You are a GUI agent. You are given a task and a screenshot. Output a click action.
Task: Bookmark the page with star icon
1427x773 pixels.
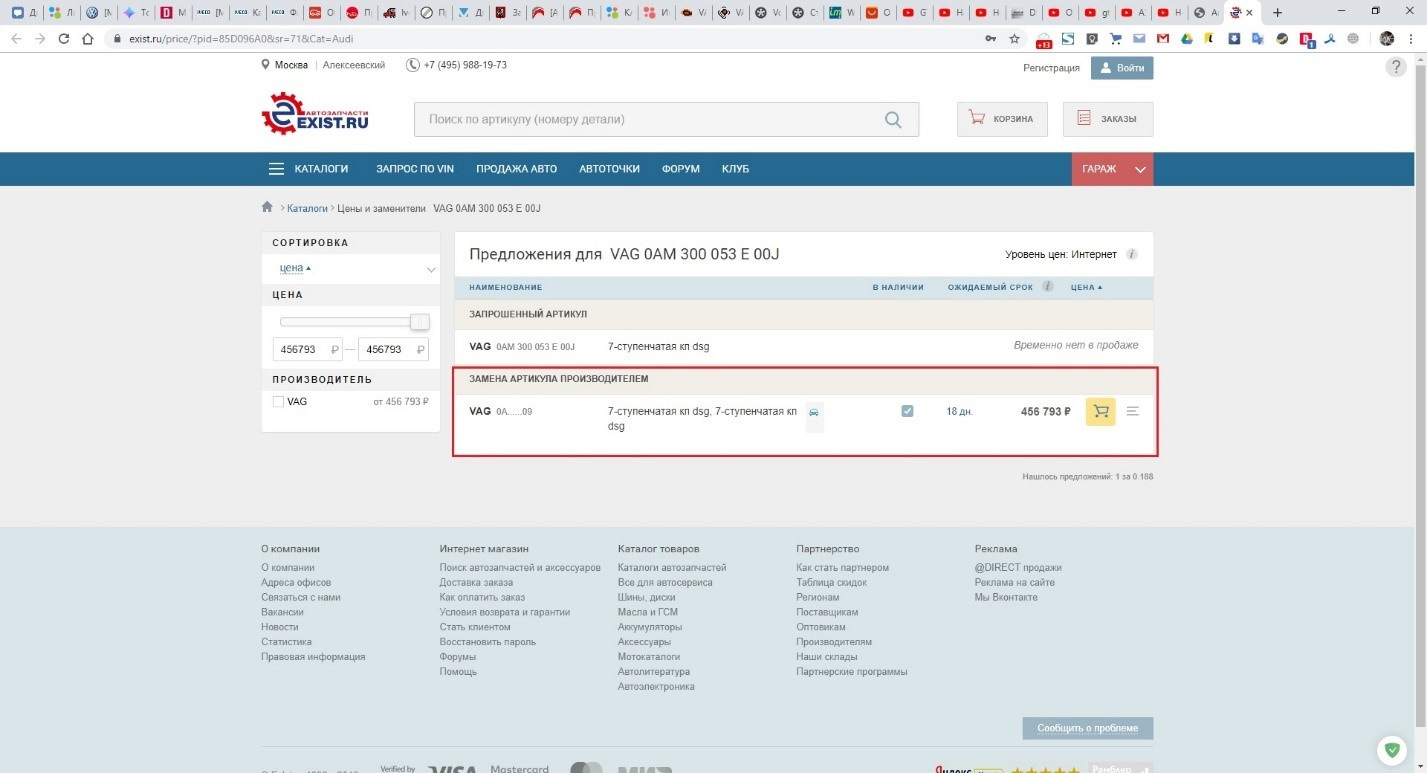point(1015,39)
